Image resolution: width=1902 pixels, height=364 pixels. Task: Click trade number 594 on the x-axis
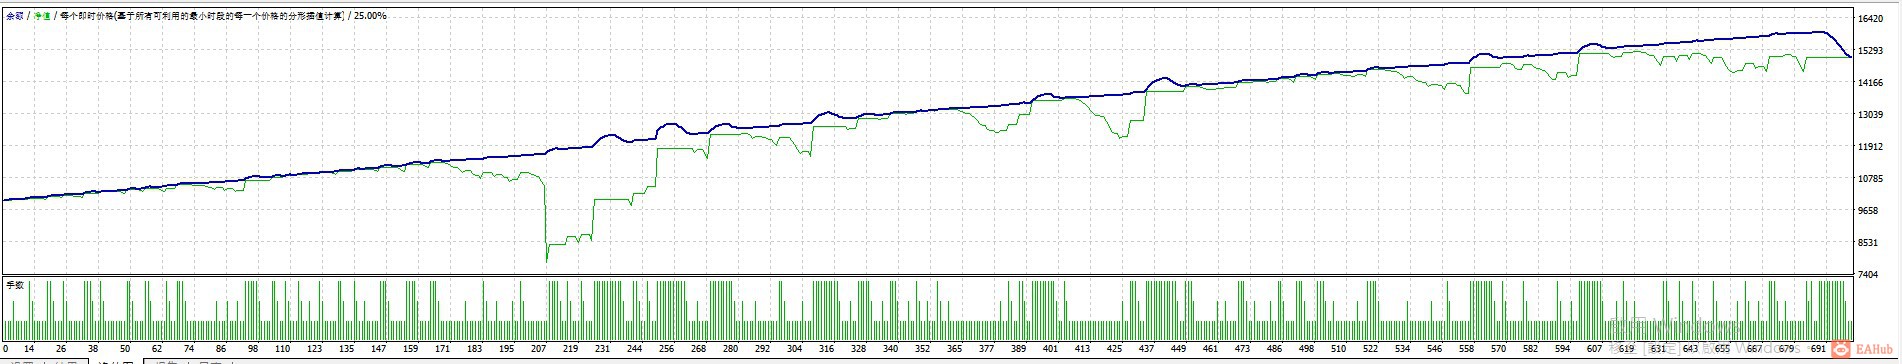point(1561,349)
